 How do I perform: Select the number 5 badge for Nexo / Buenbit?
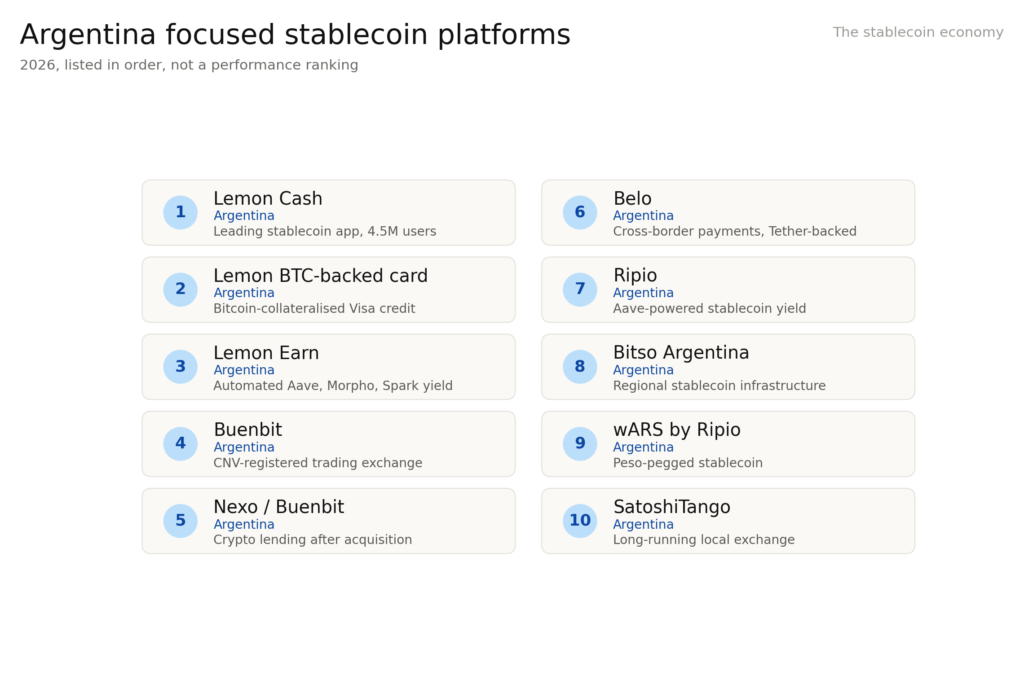coord(180,521)
